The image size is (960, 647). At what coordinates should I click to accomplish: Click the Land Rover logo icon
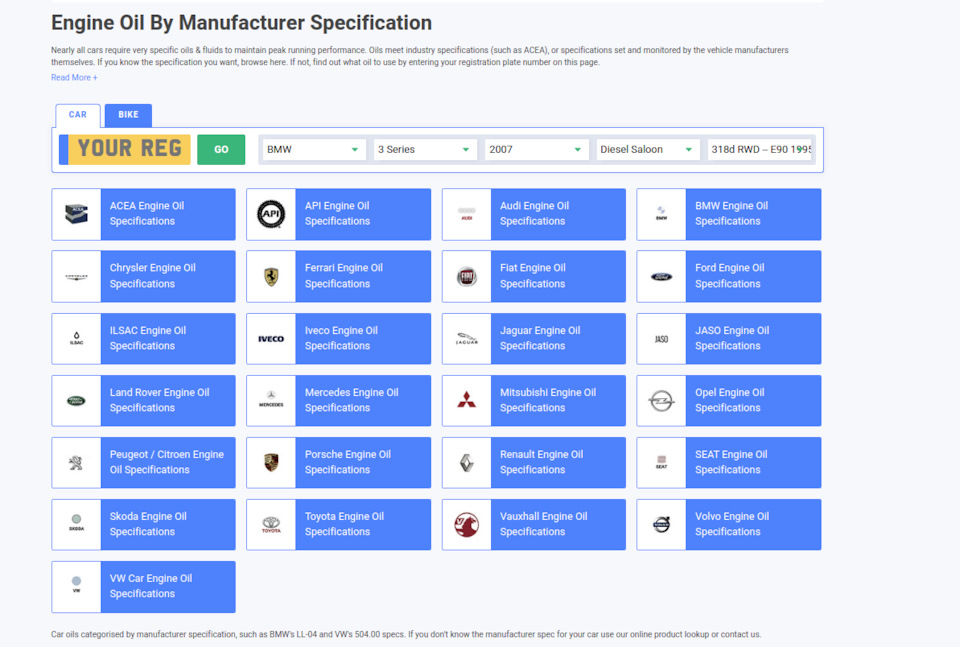coord(77,401)
